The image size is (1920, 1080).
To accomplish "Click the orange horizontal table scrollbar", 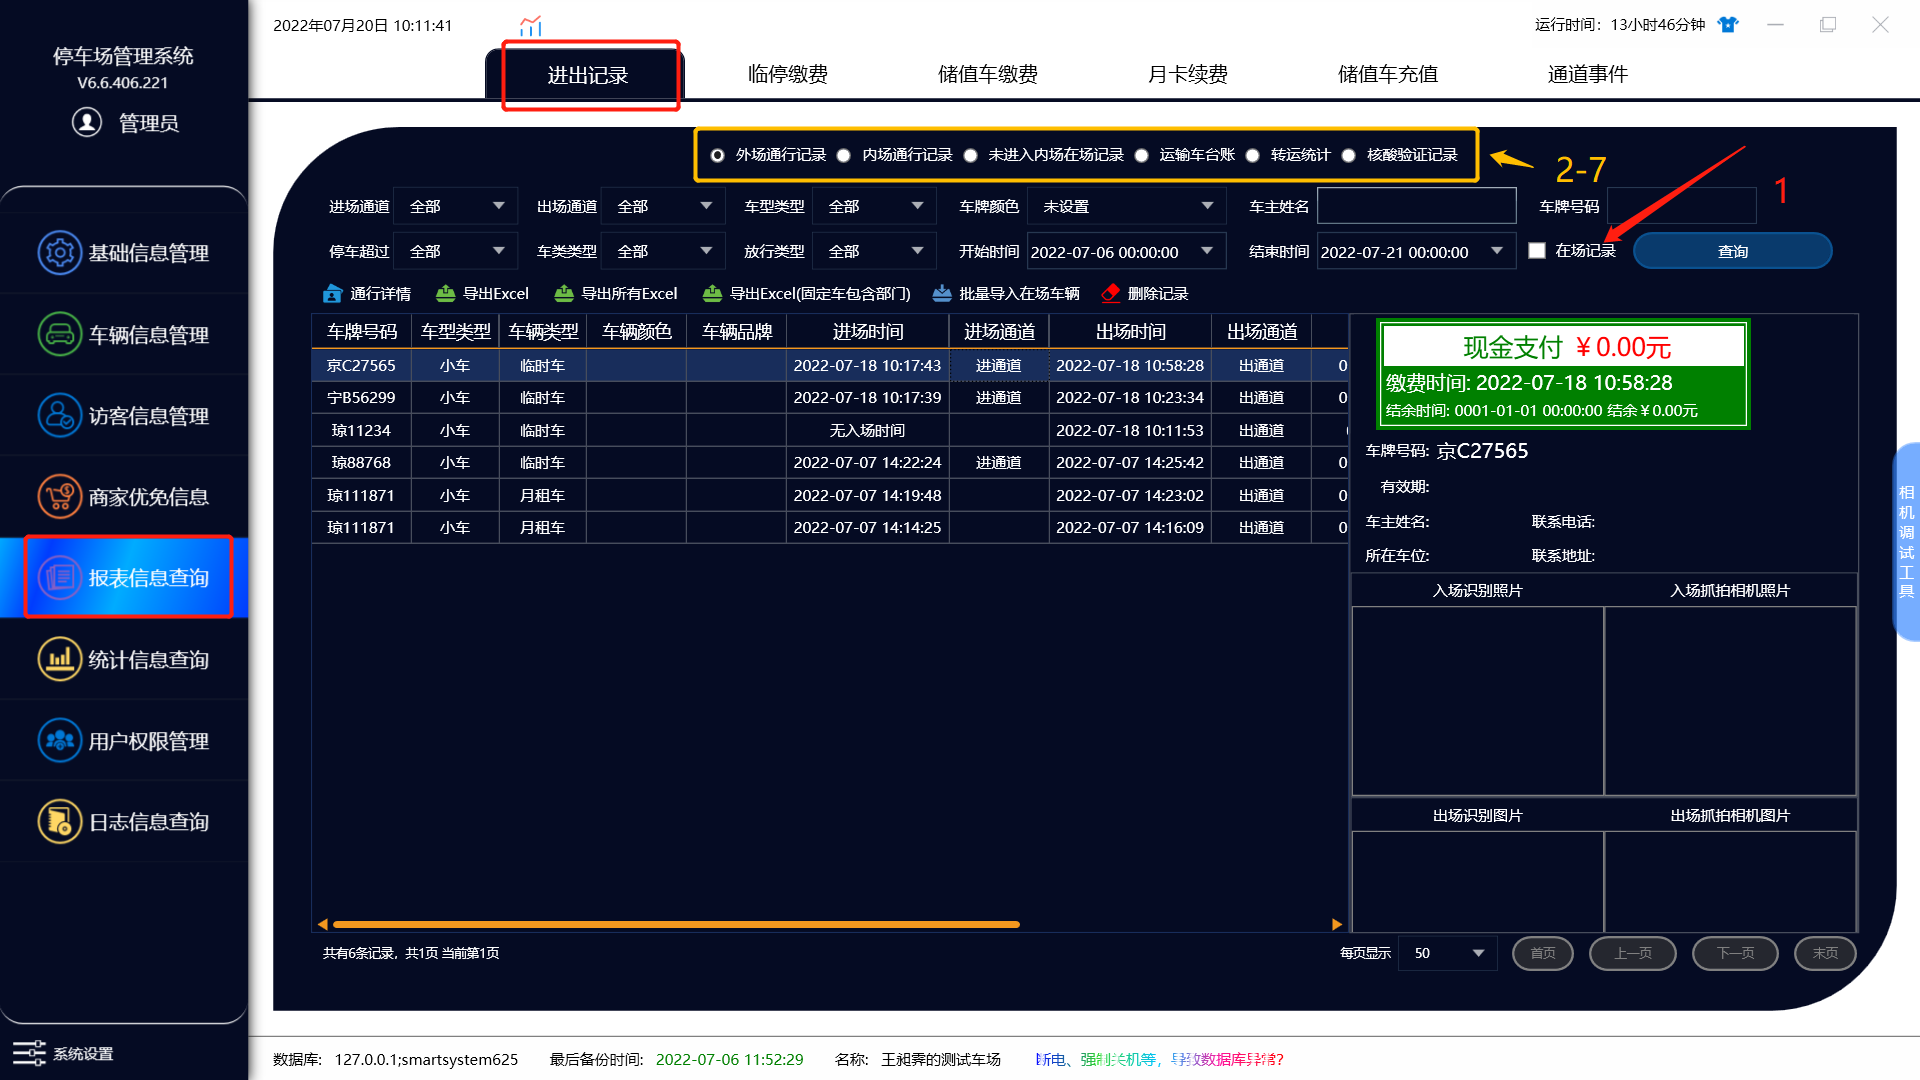I will [x=676, y=924].
